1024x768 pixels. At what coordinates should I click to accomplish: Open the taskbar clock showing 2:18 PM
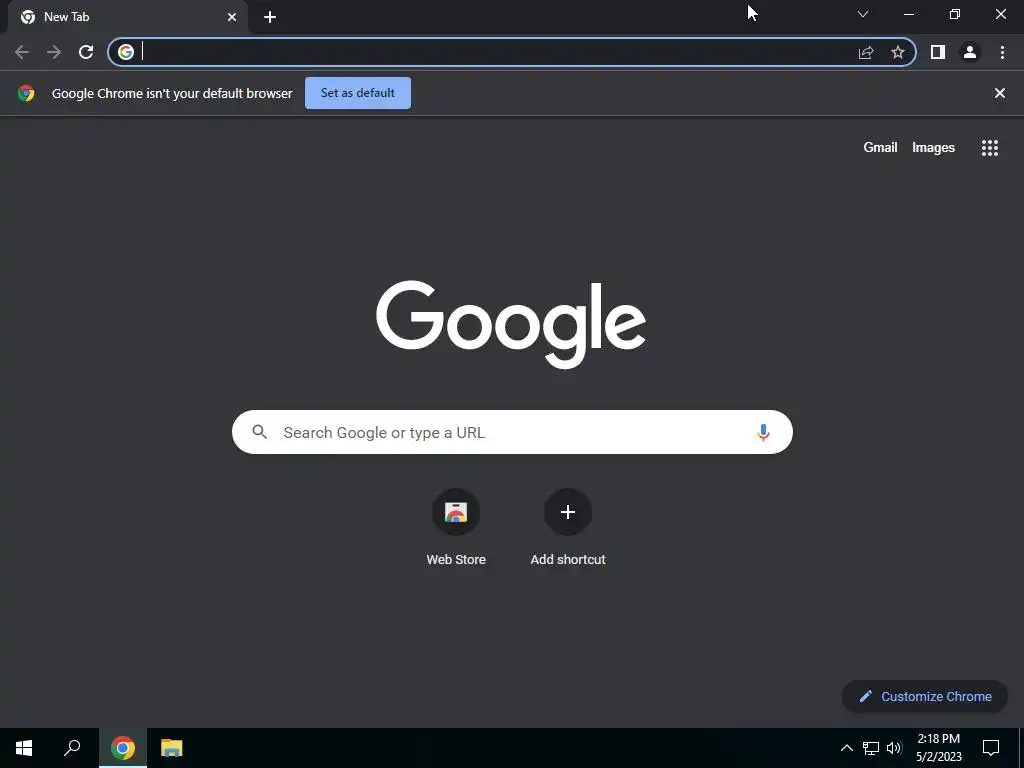point(938,748)
